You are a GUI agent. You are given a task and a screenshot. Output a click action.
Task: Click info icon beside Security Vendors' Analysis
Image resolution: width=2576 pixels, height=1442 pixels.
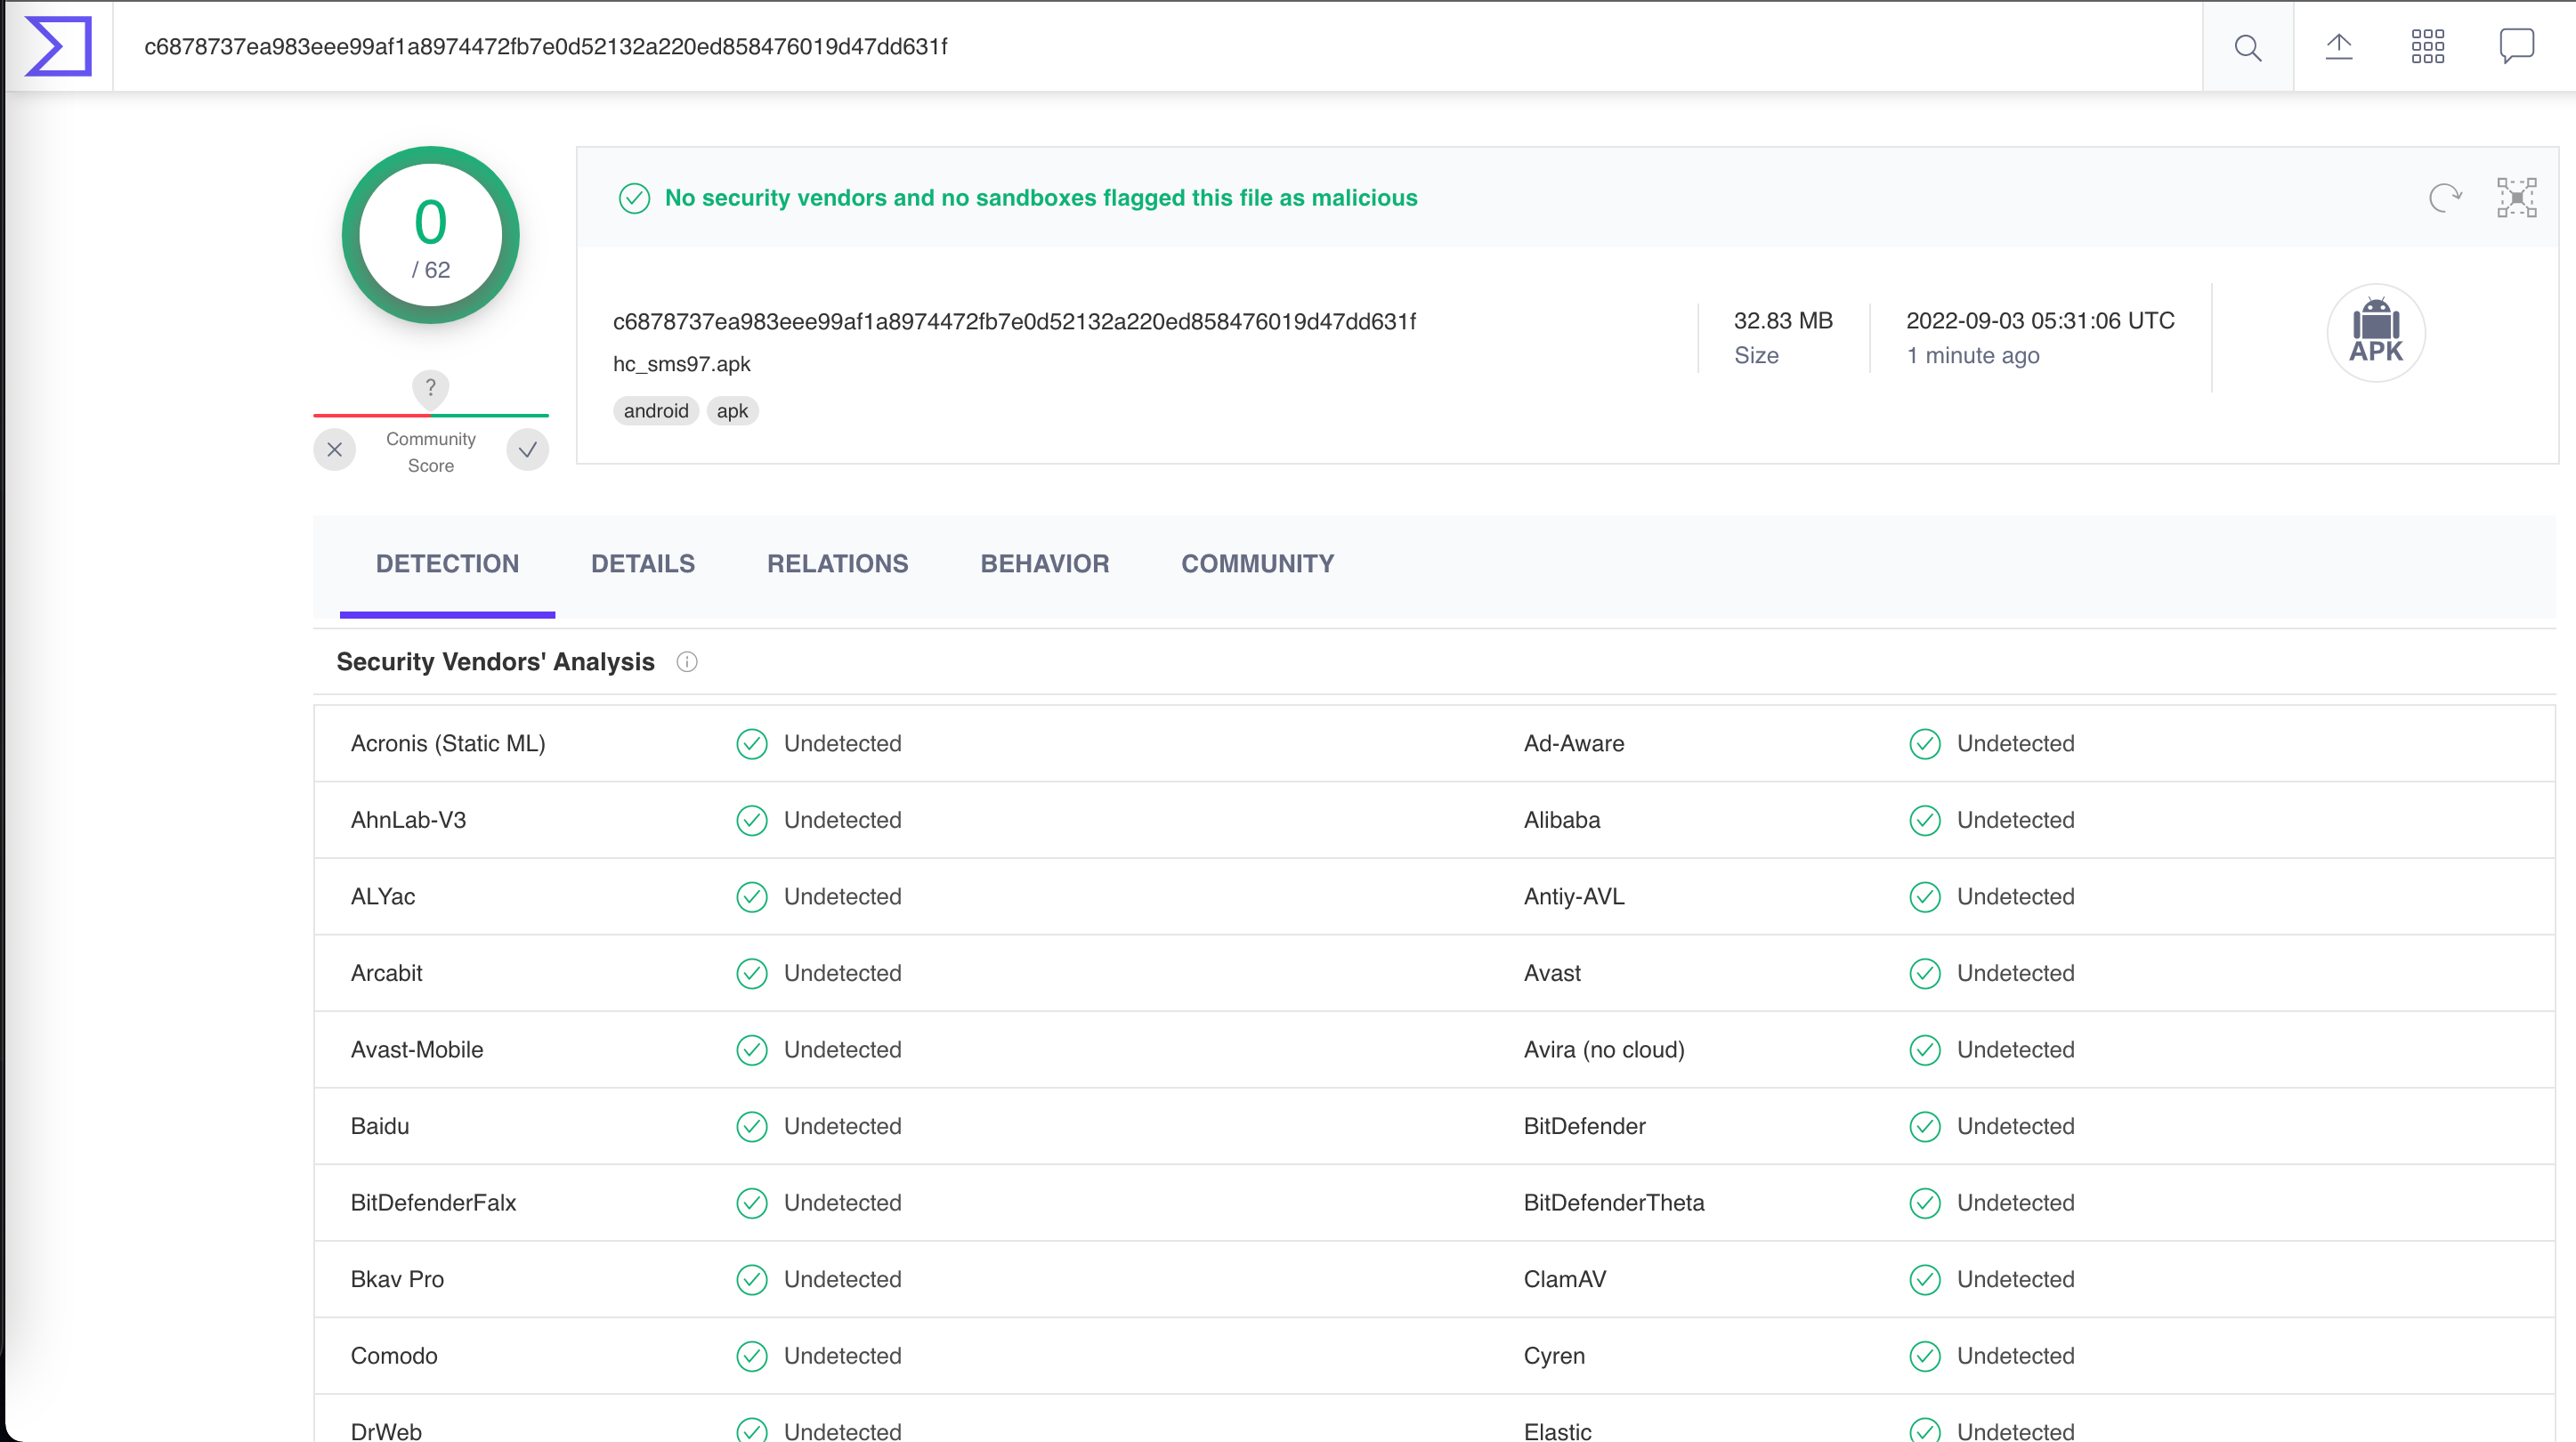[686, 662]
